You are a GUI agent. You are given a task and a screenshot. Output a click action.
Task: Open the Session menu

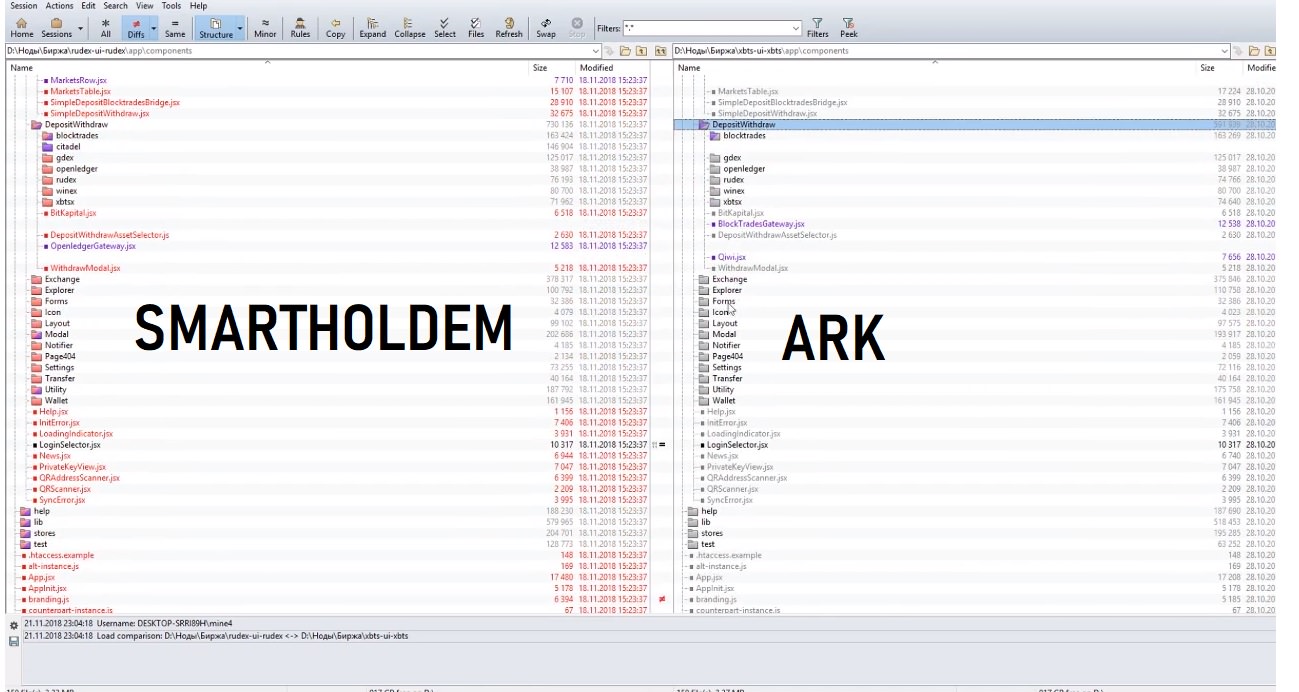(23, 6)
